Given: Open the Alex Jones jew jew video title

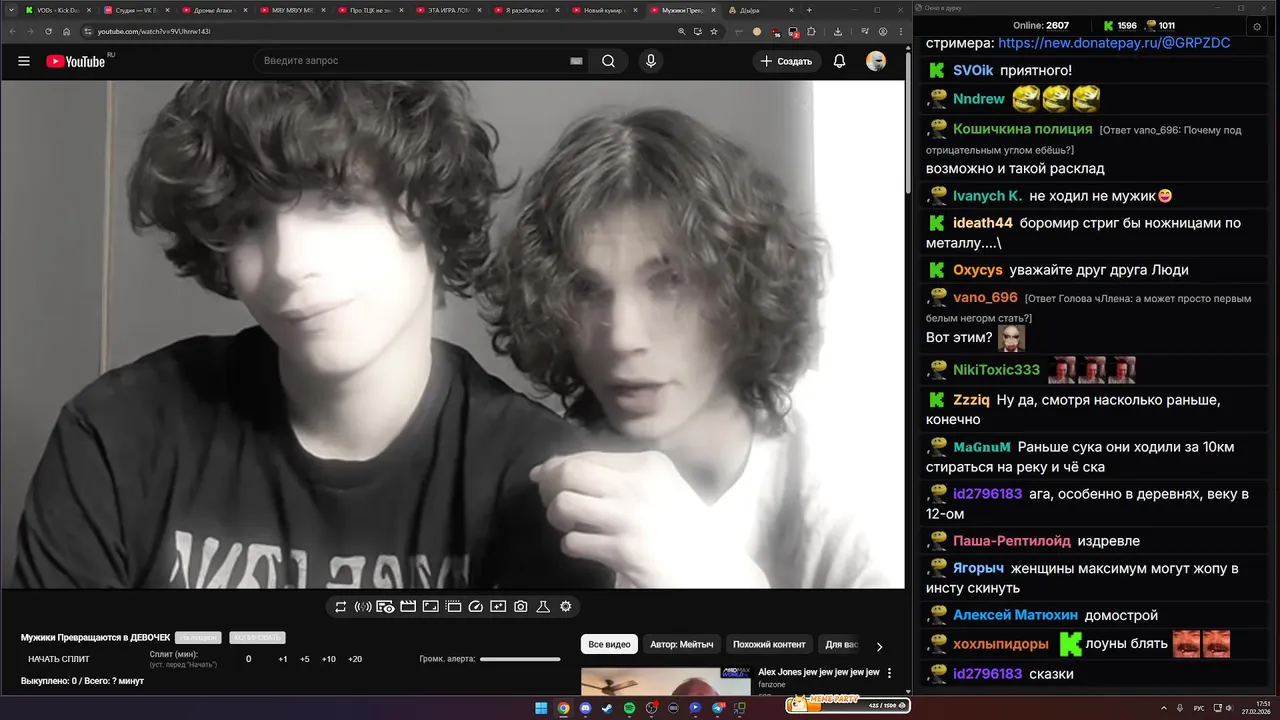Looking at the screenshot, I should pos(818,672).
